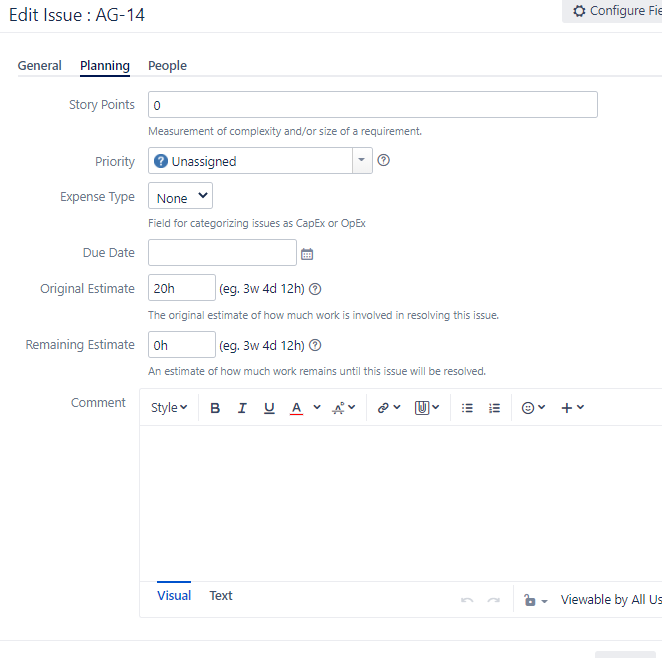This screenshot has height=658, width=662.
Task: Click help icon beside Original Estimate
Action: pyautogui.click(x=315, y=289)
